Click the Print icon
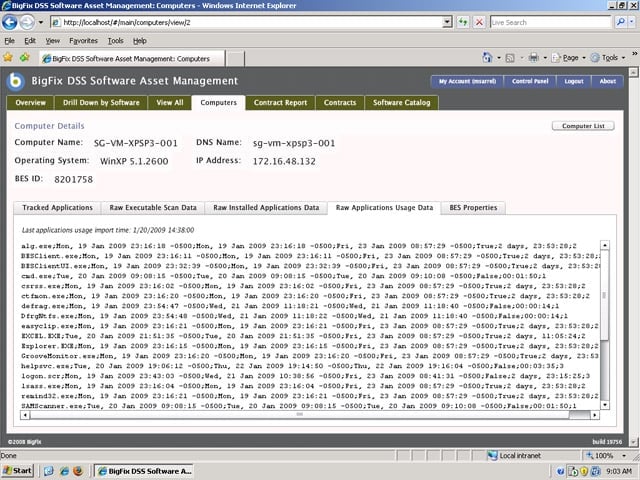Viewport: 640px width, 480px height. click(533, 58)
